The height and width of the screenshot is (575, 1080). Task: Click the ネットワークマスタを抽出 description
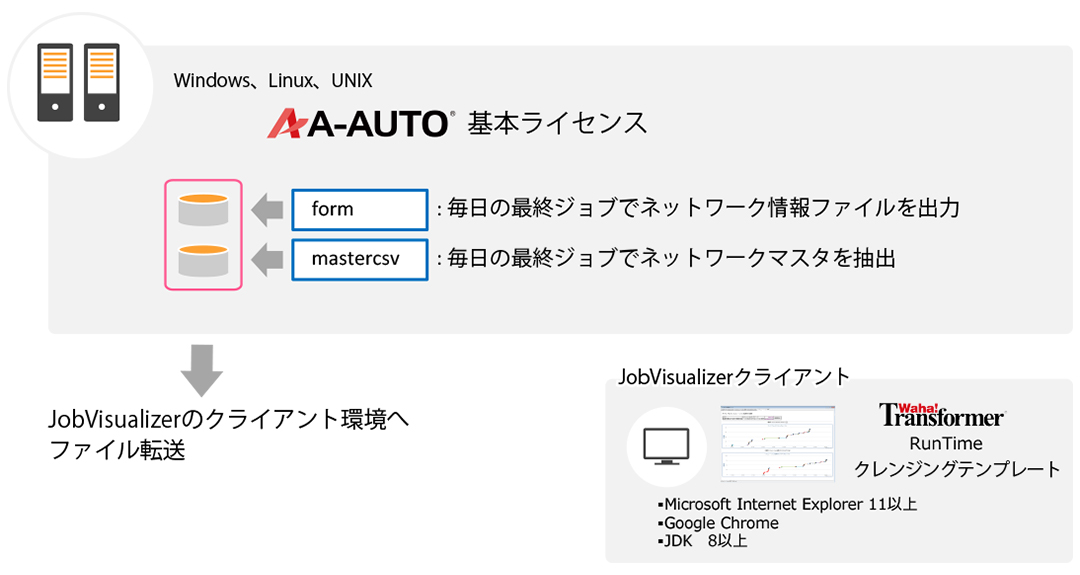pyautogui.click(x=666, y=258)
